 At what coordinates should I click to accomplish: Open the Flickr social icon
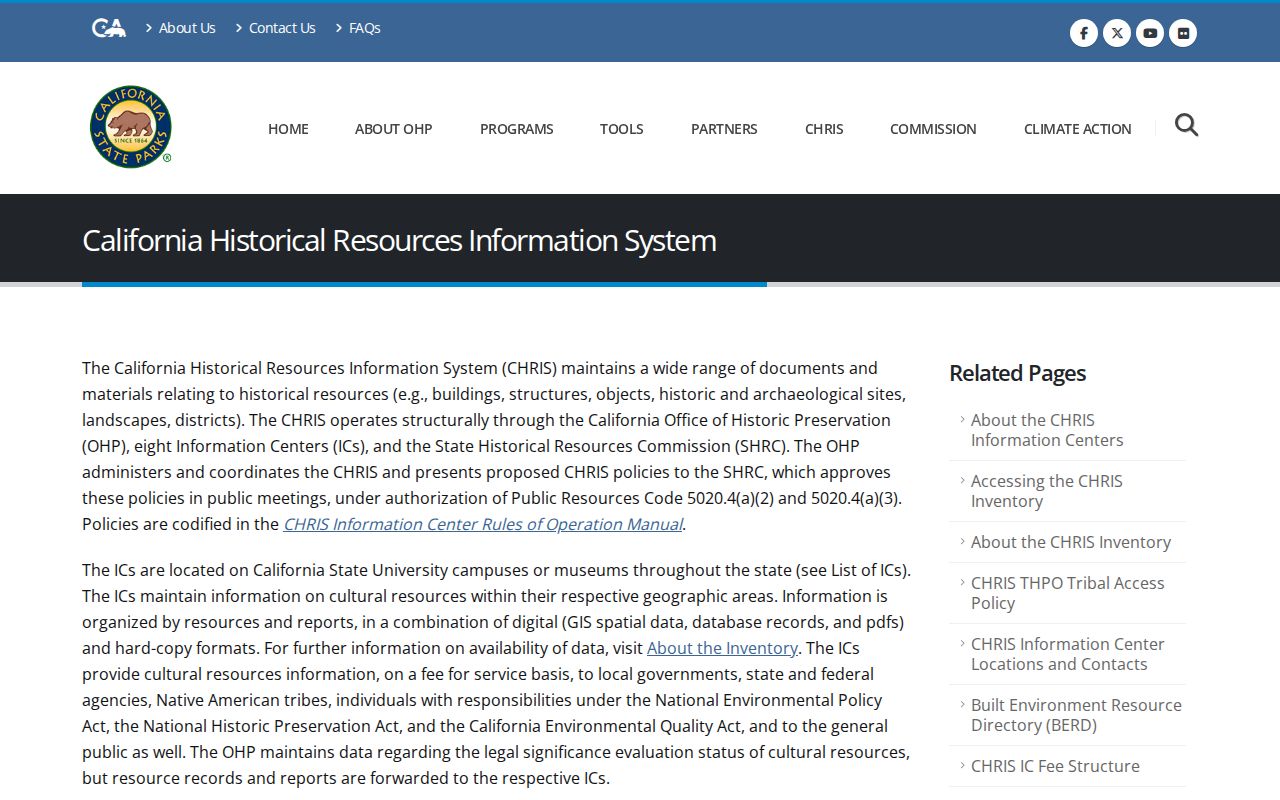[1183, 33]
